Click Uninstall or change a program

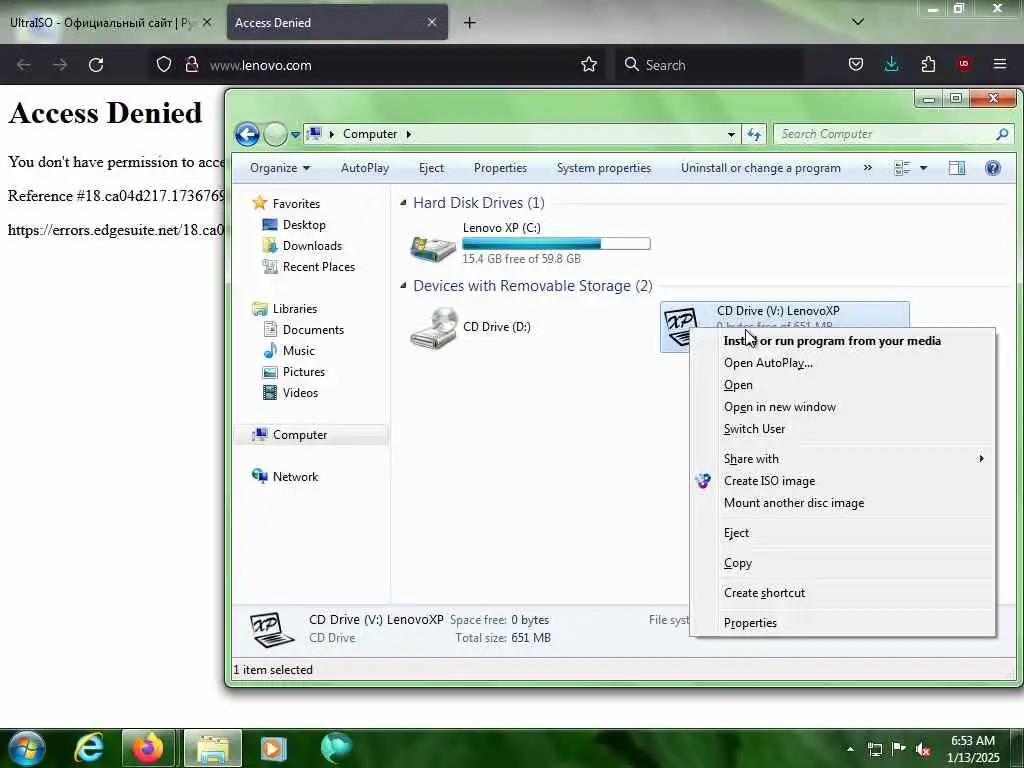[761, 168]
